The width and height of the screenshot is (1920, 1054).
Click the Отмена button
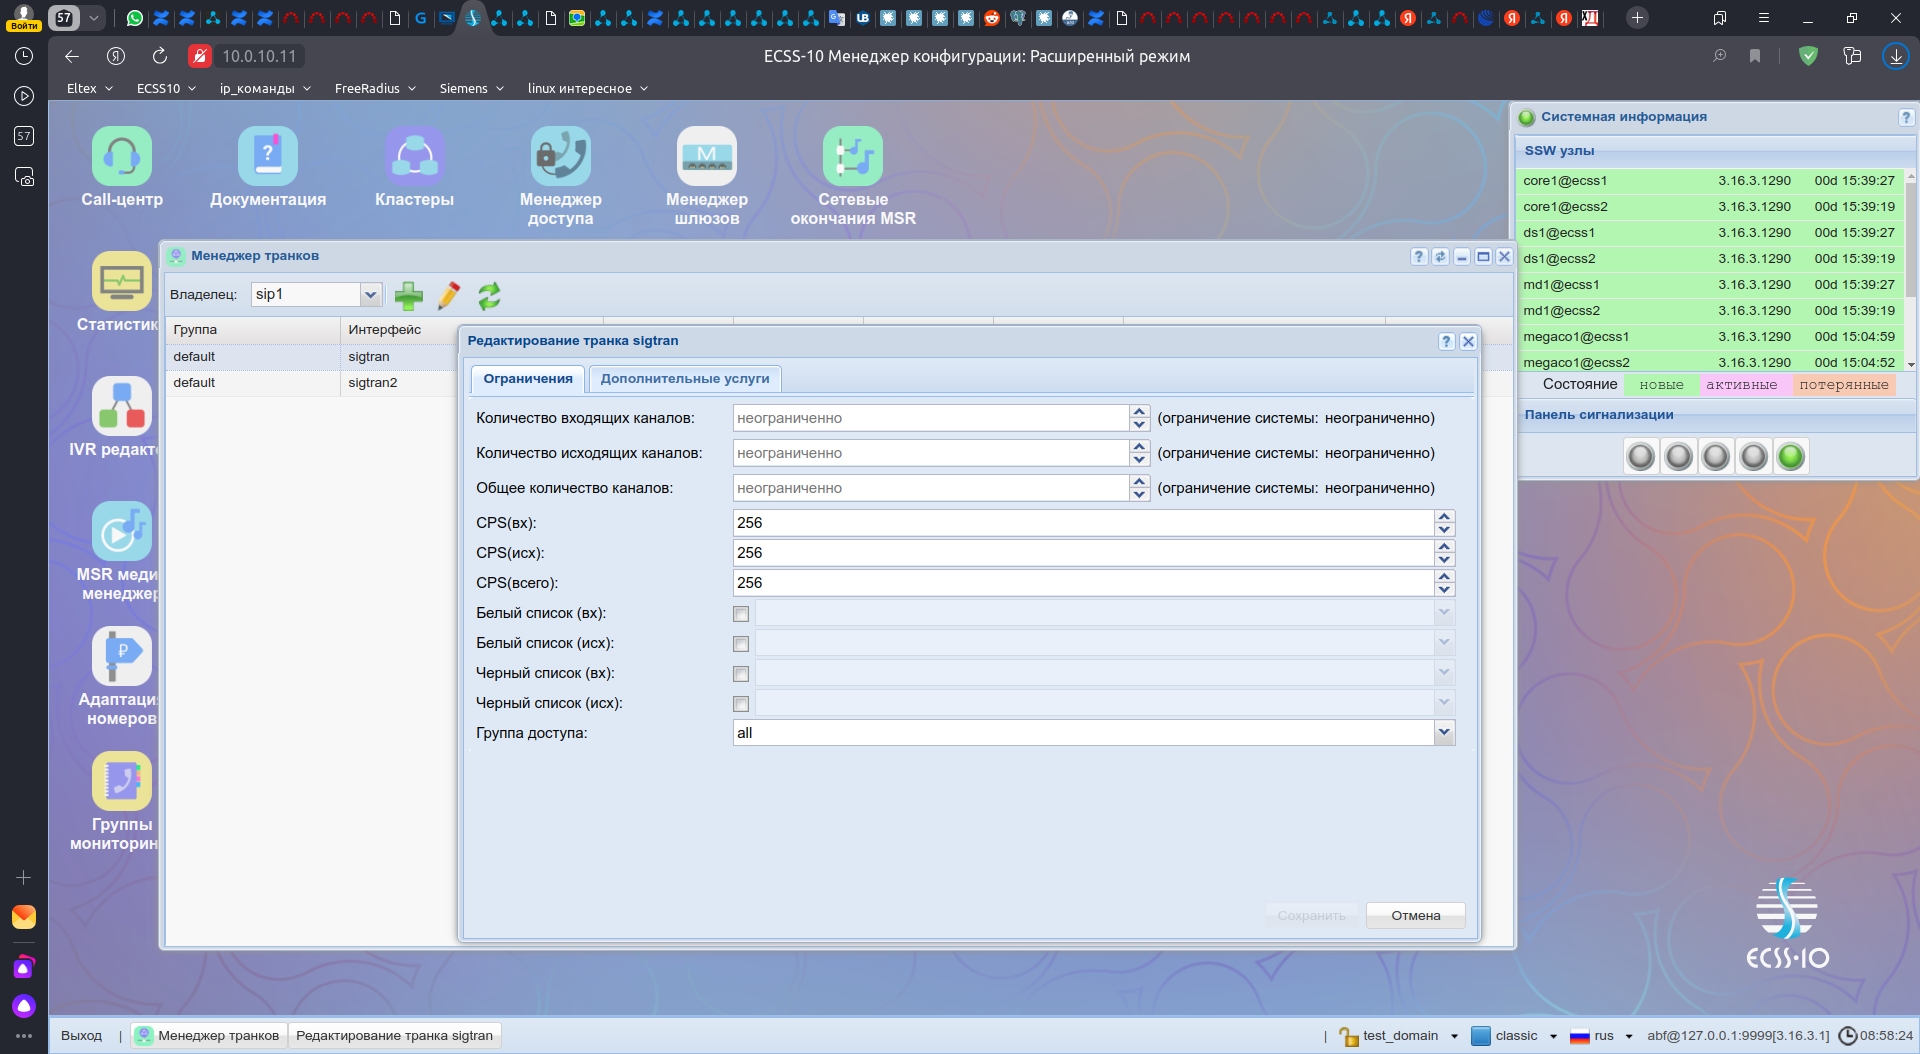click(1415, 915)
